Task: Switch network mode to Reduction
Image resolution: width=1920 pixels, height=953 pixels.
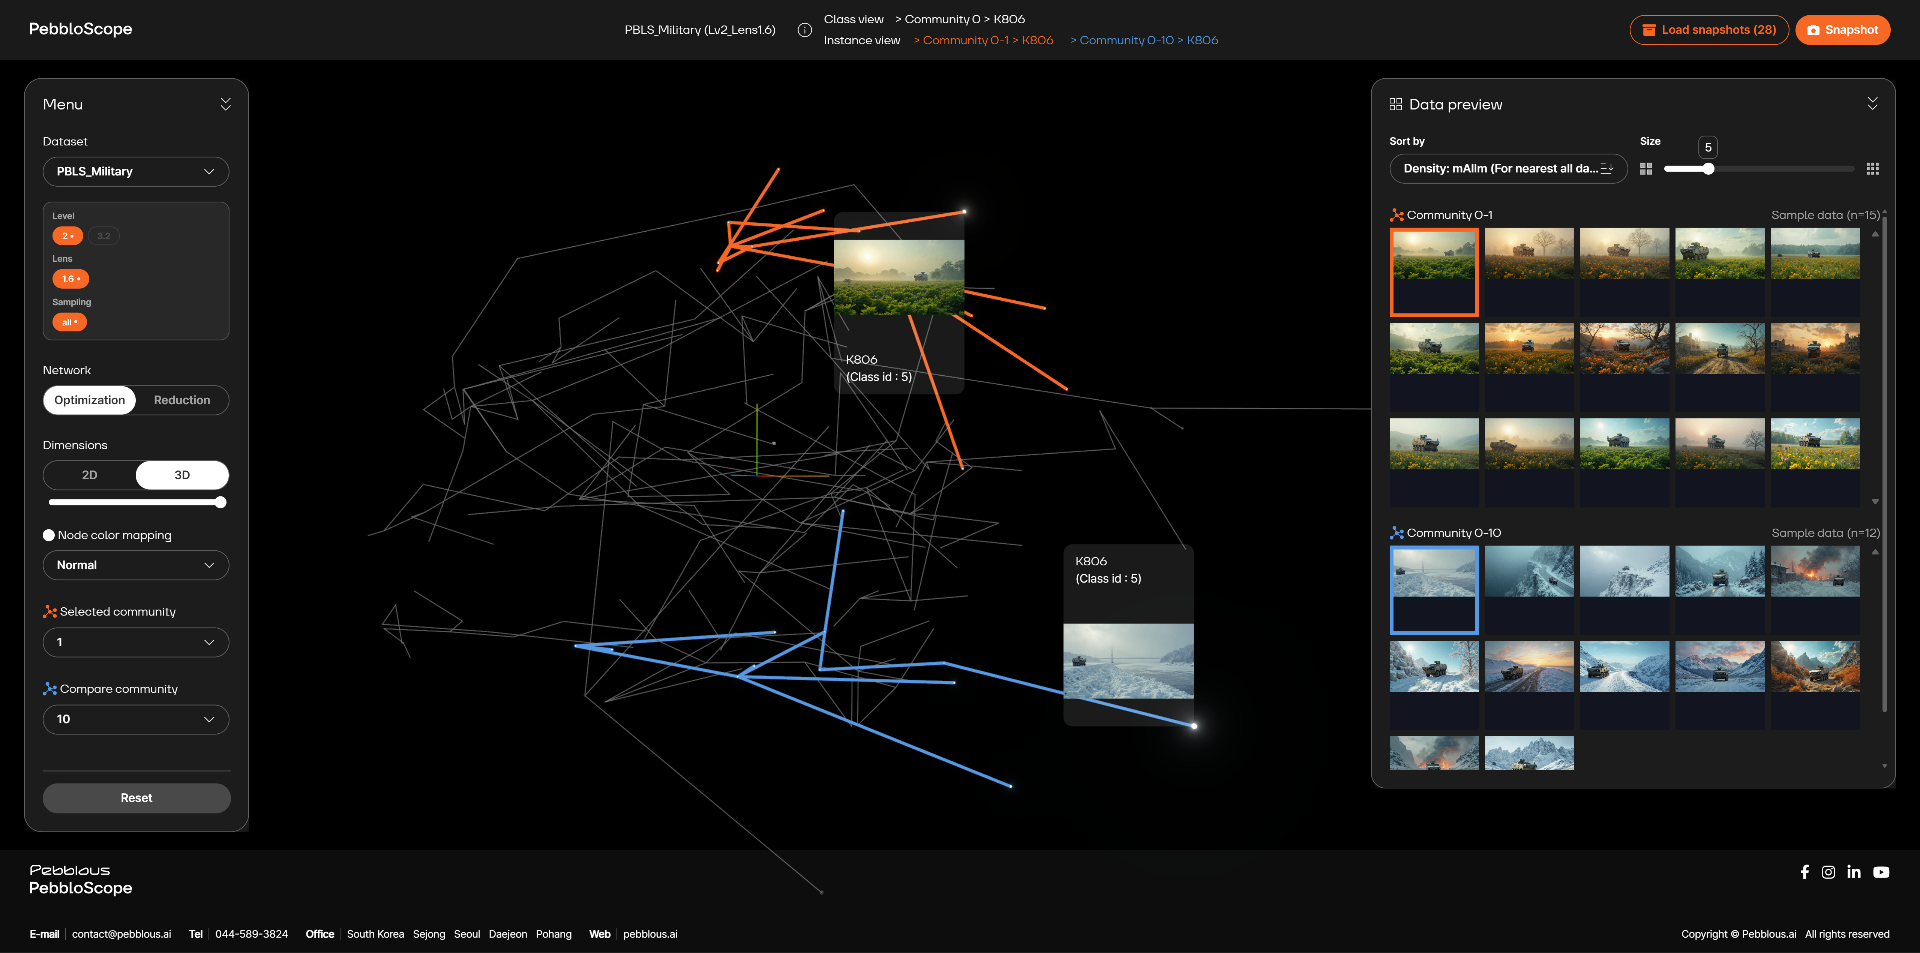Action: point(182,400)
